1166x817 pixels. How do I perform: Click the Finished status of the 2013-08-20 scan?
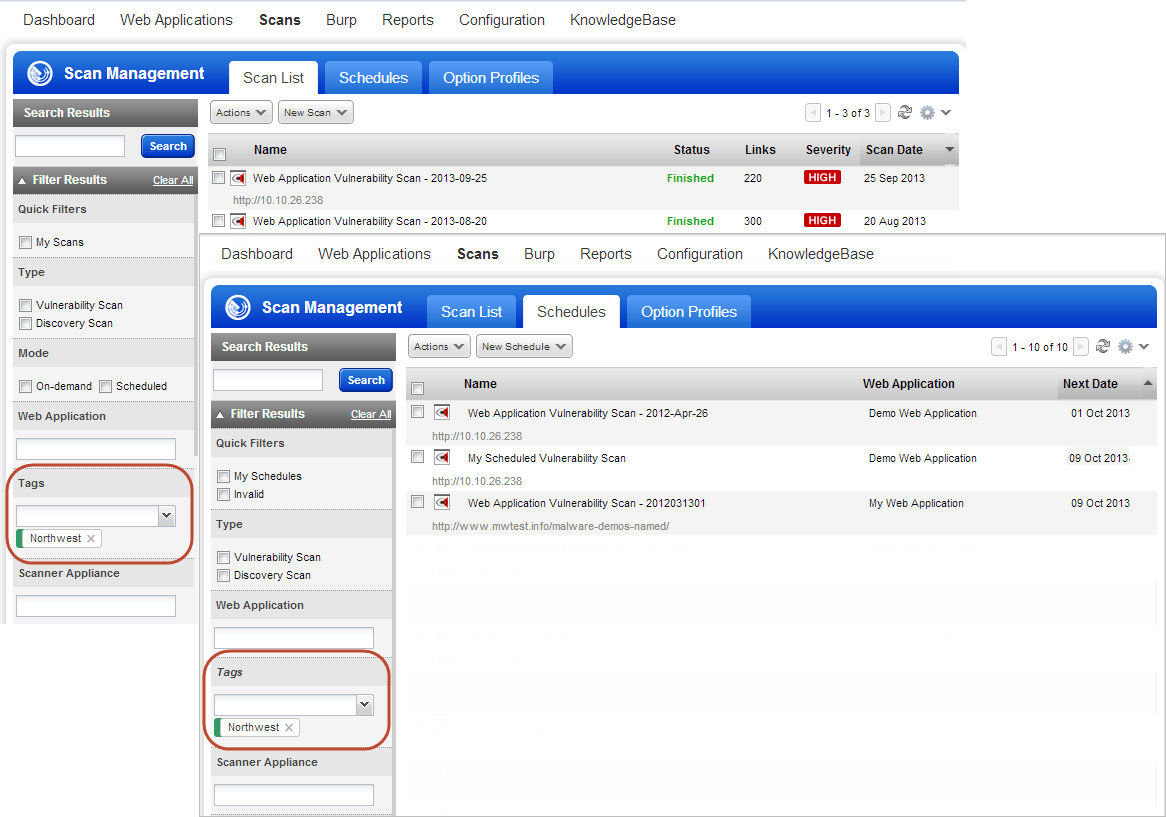click(690, 222)
